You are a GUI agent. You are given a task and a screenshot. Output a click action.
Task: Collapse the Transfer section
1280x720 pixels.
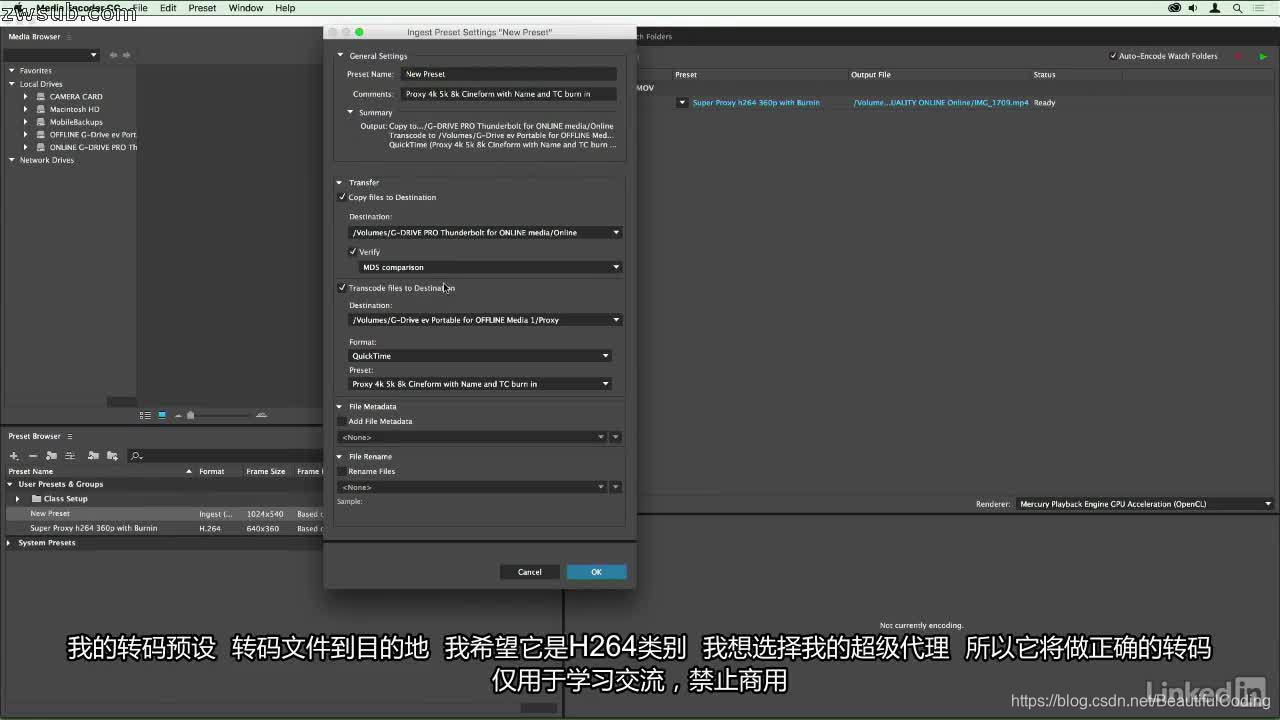click(x=340, y=182)
